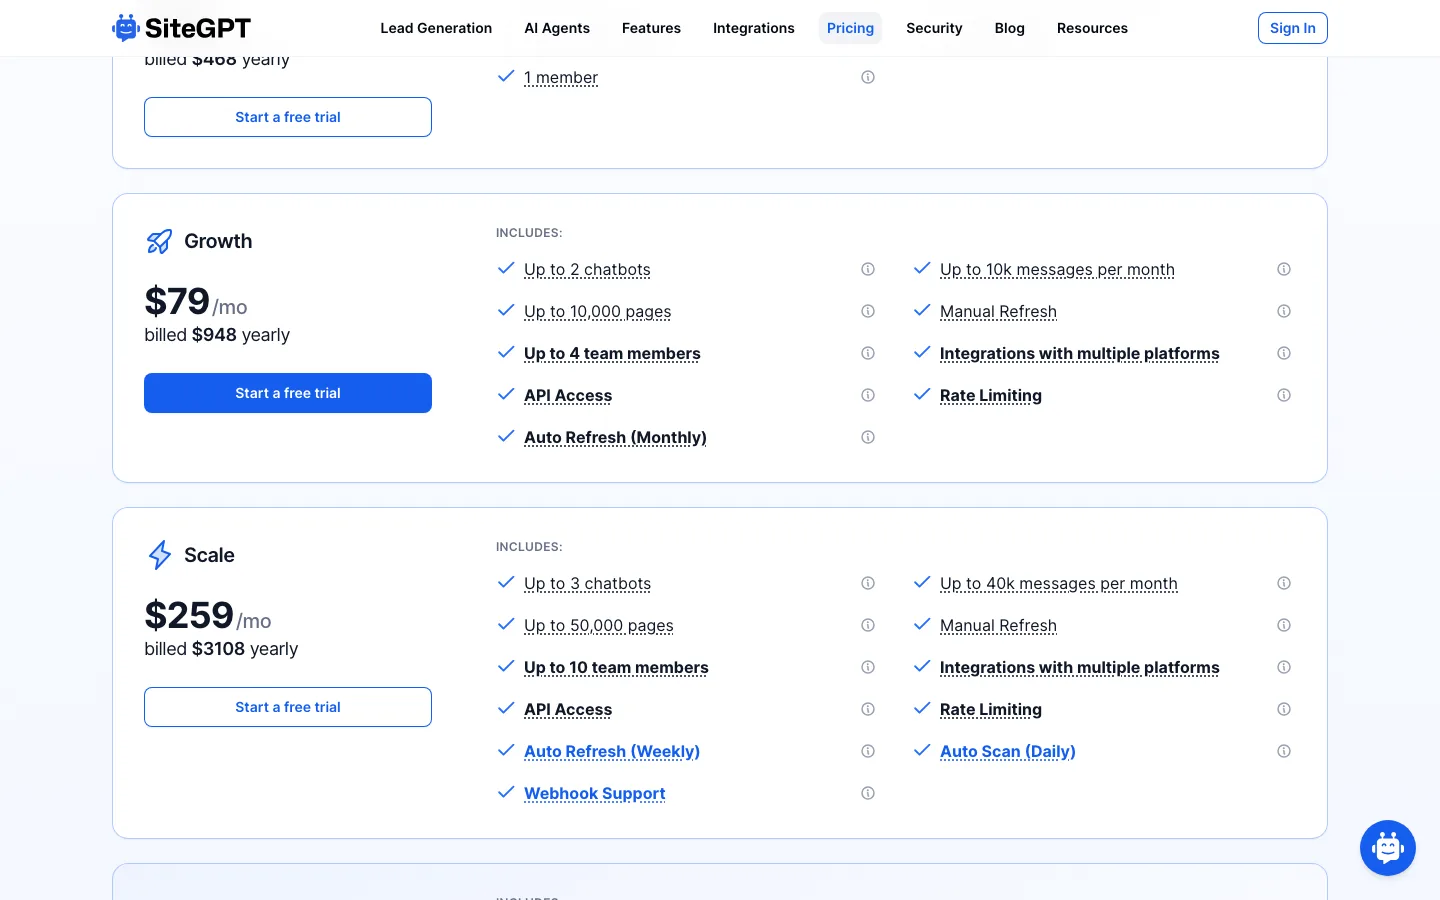
Task: Click the $79 /mo price
Action: coord(196,301)
